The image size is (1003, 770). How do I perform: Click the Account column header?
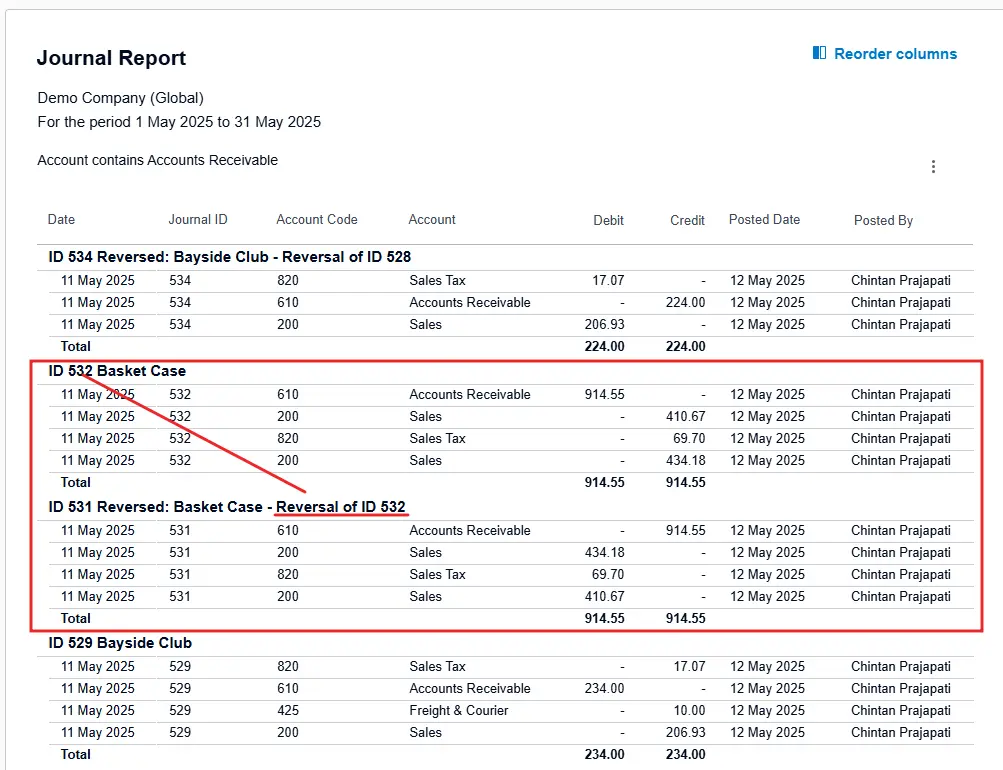click(432, 220)
